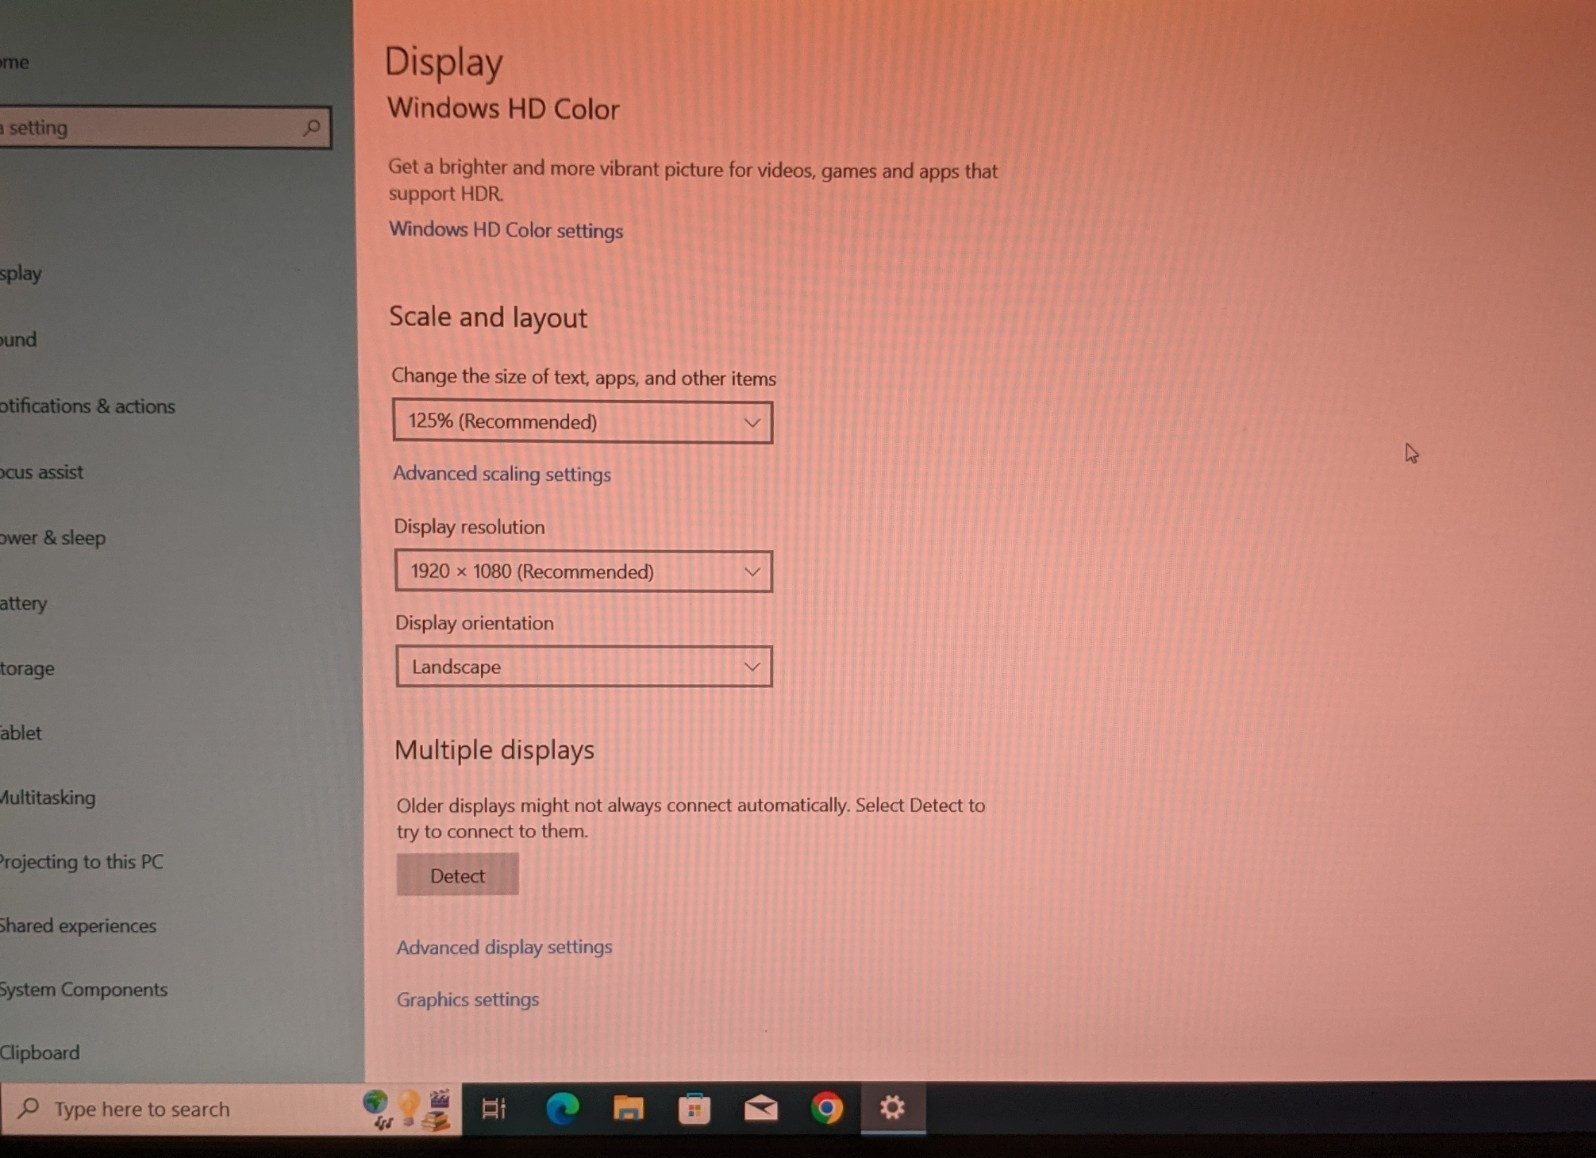Open Advanced display settings link
Image resolution: width=1596 pixels, height=1158 pixels.
[504, 946]
